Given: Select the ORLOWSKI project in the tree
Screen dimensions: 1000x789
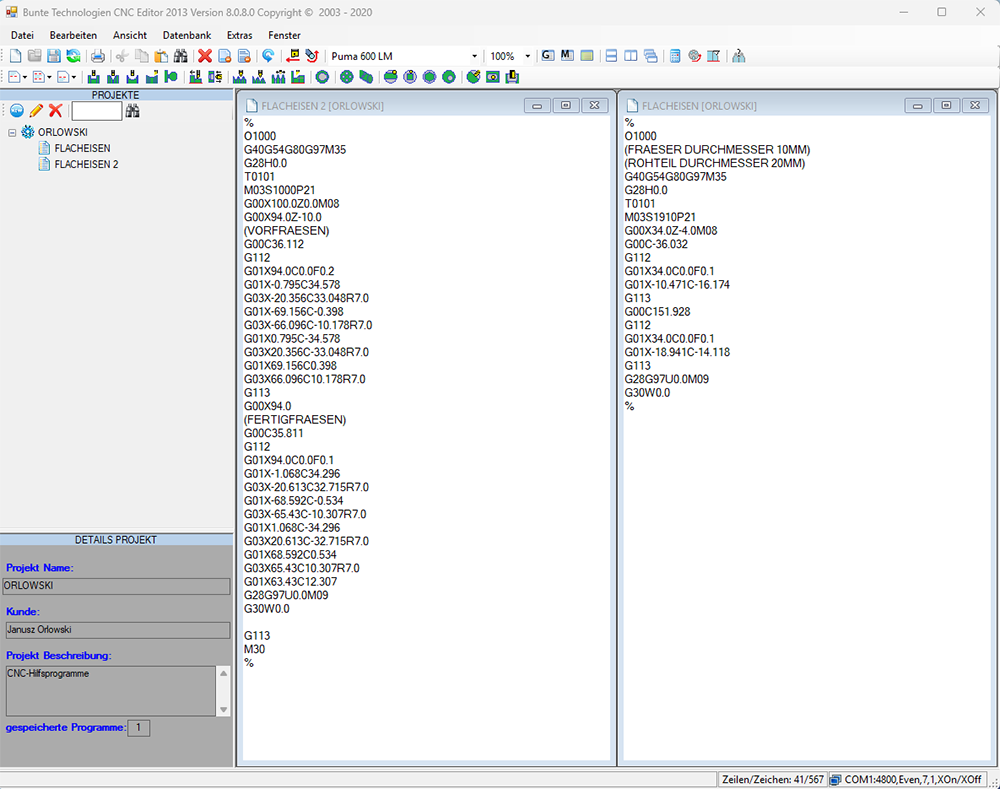Looking at the screenshot, I should pos(62,132).
